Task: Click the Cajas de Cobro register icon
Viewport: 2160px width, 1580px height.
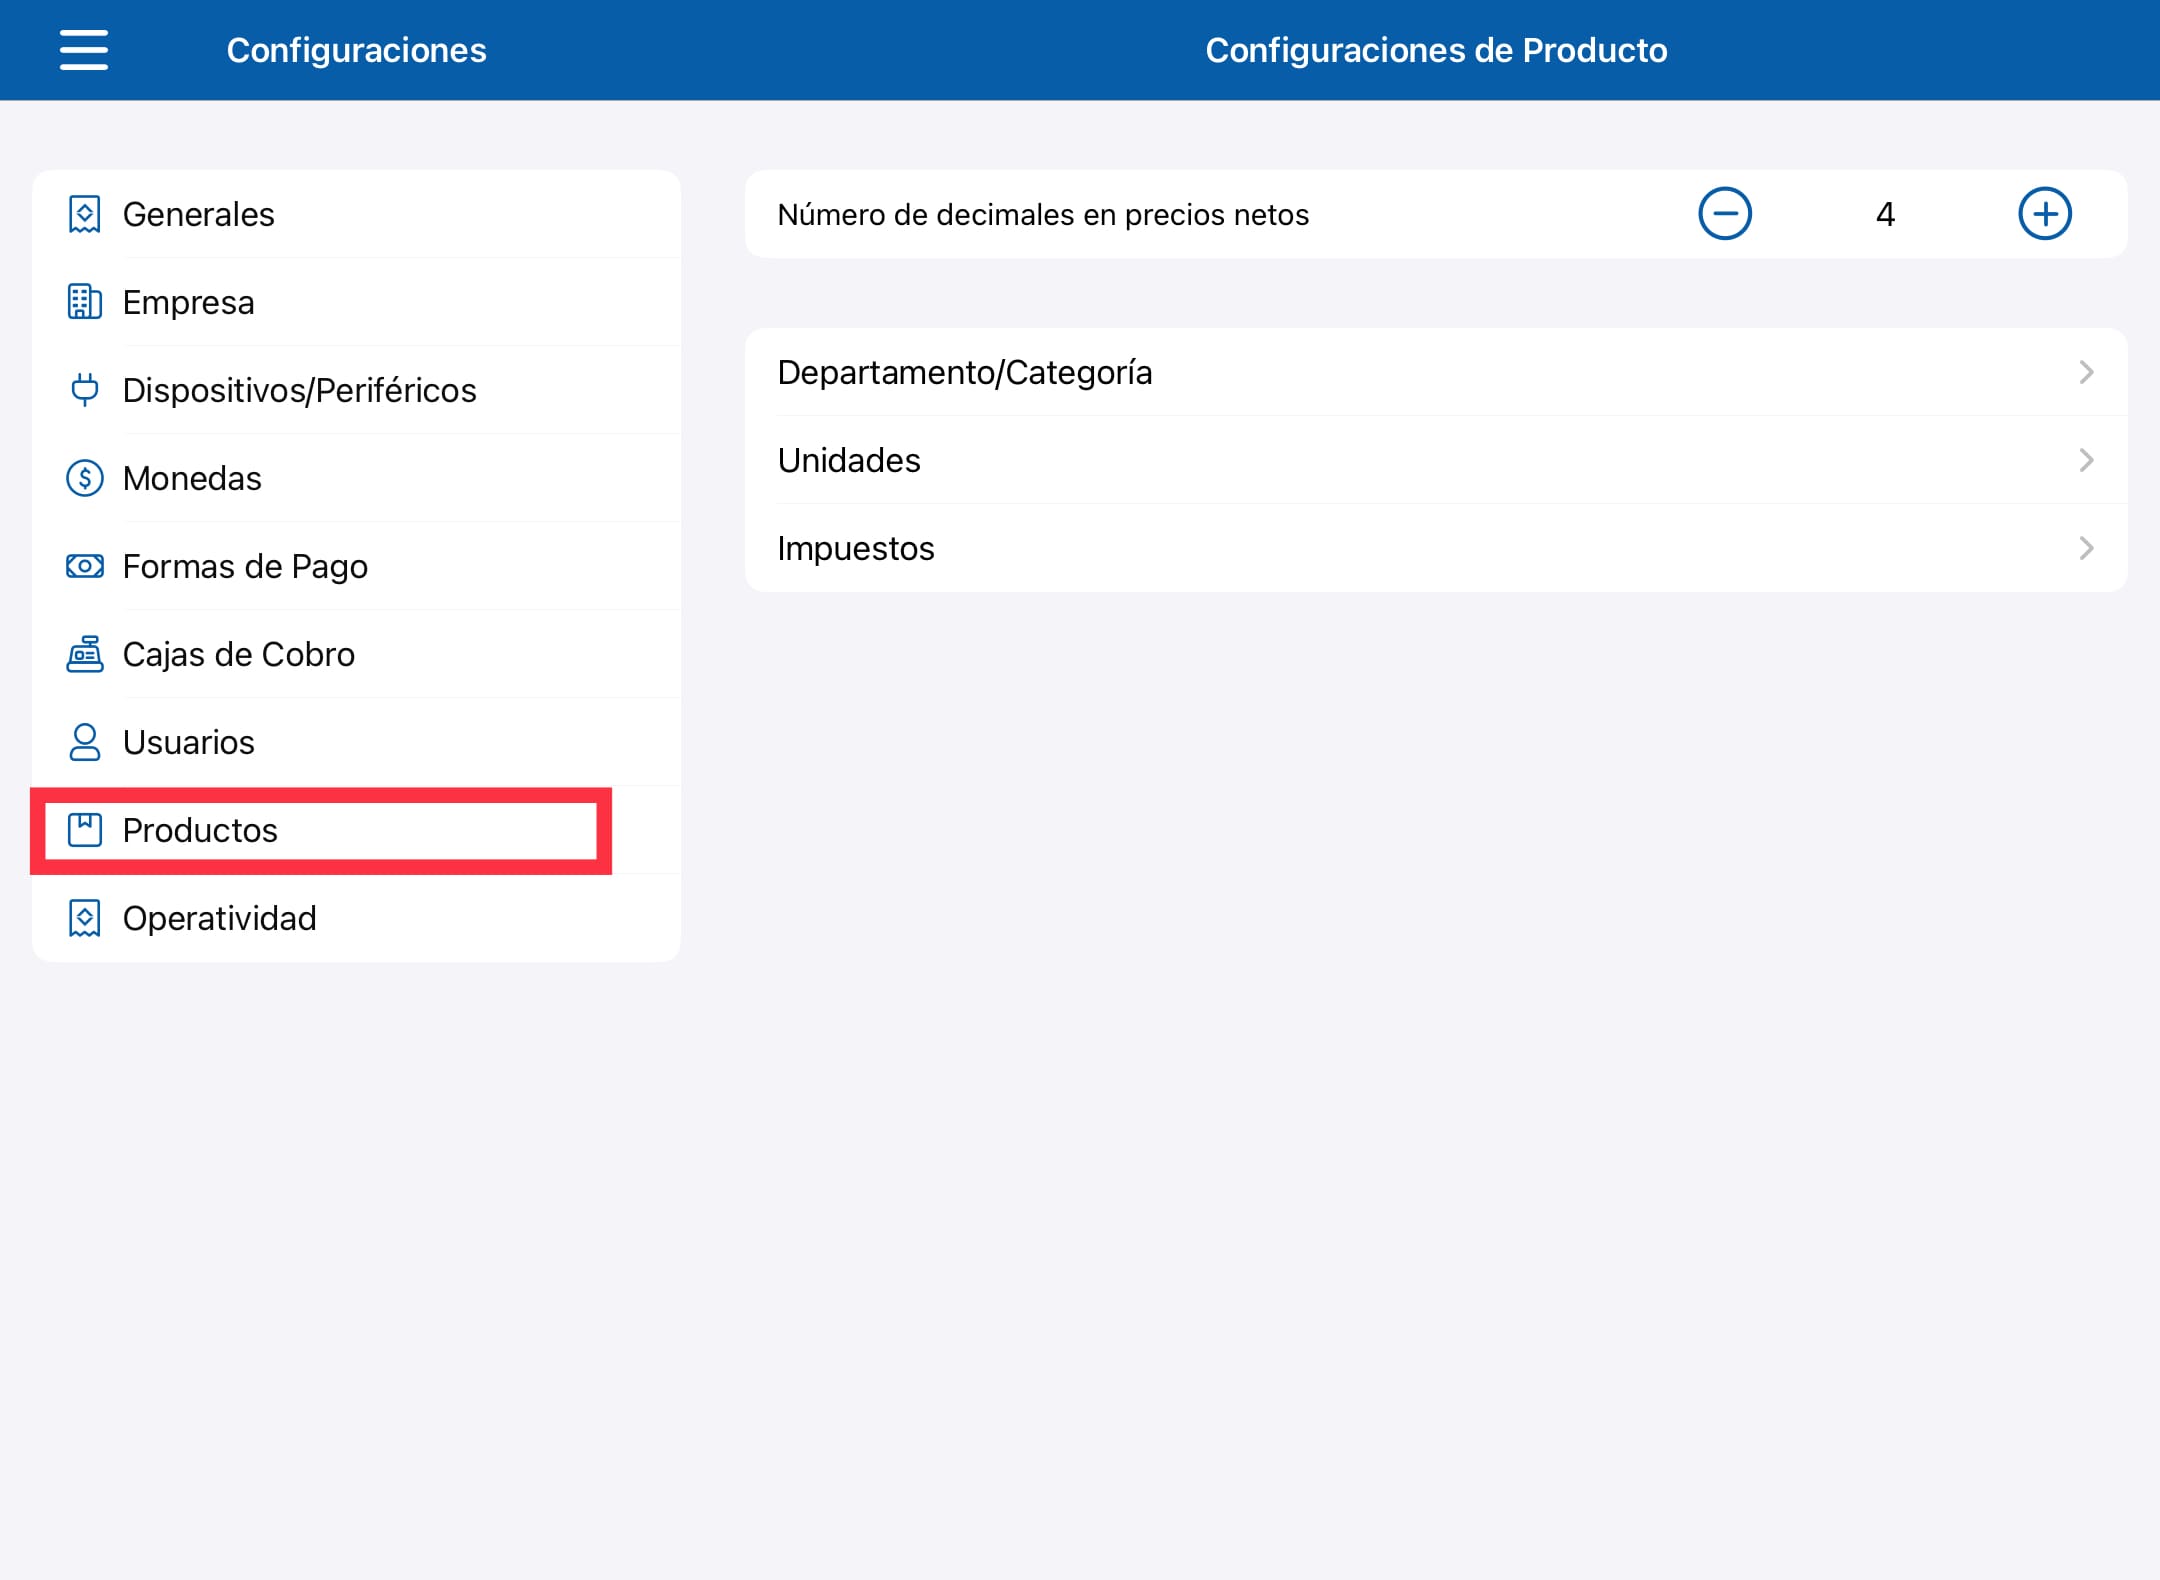Action: tap(85, 654)
